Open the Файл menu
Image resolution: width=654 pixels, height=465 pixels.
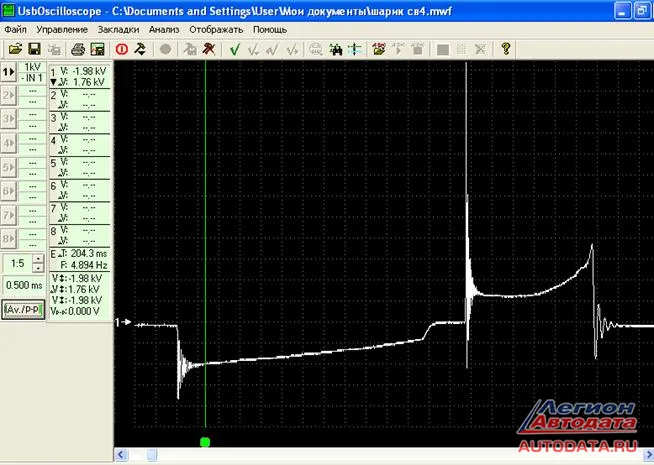[15, 30]
